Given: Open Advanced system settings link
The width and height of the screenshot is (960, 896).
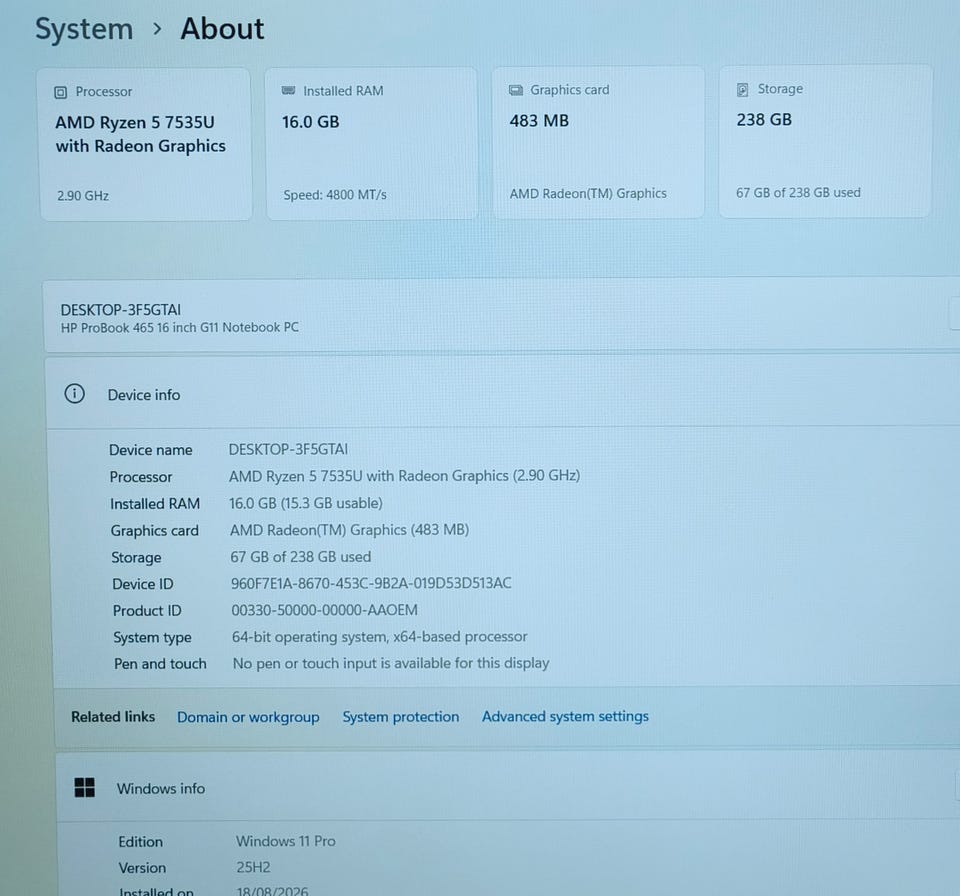Looking at the screenshot, I should pos(565,716).
